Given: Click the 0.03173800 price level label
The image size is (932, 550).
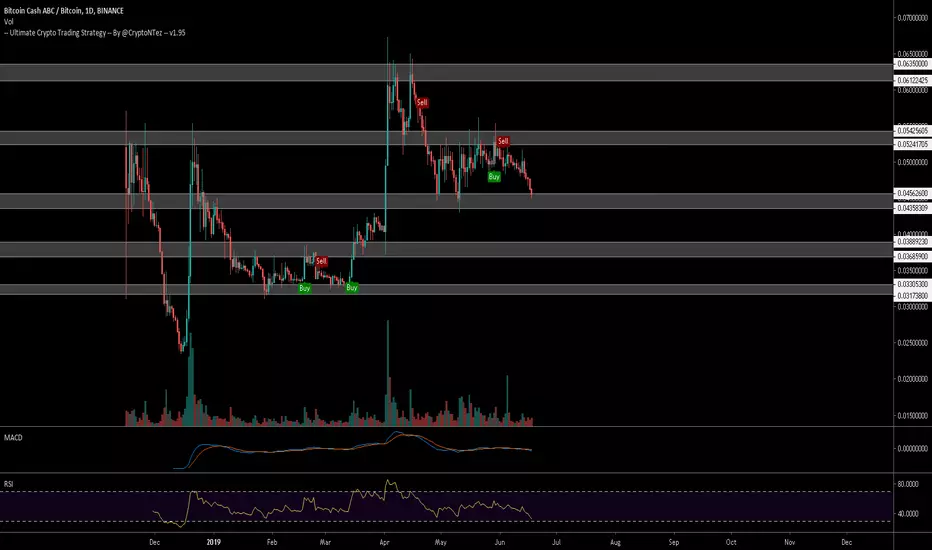Looking at the screenshot, I should tap(912, 296).
